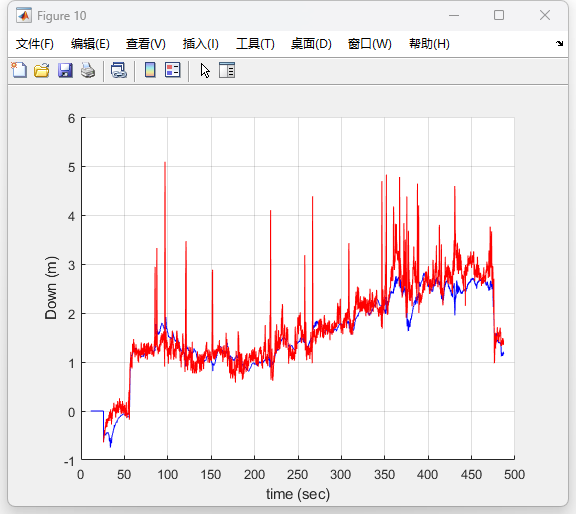The height and width of the screenshot is (514, 576).
Task: Click the New Figure toolbar icon
Action: pos(19,70)
